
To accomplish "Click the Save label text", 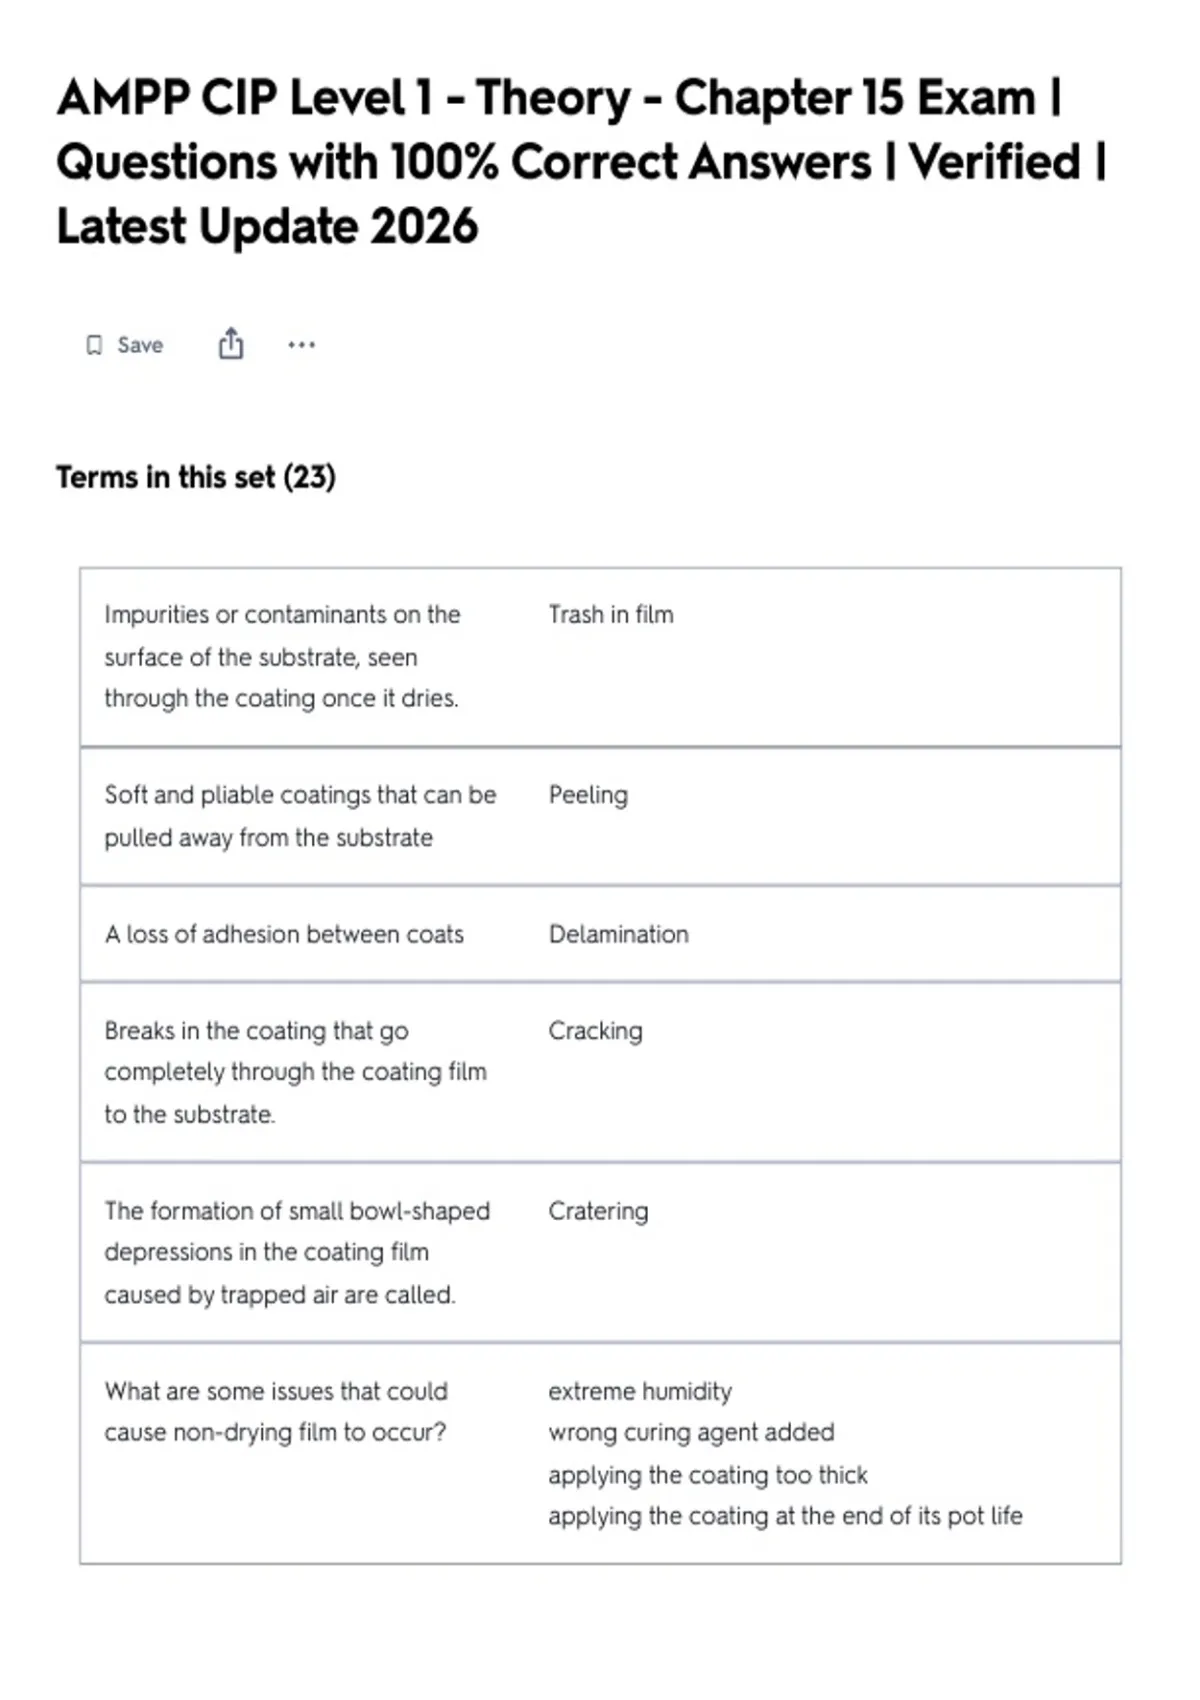I will pos(140,345).
